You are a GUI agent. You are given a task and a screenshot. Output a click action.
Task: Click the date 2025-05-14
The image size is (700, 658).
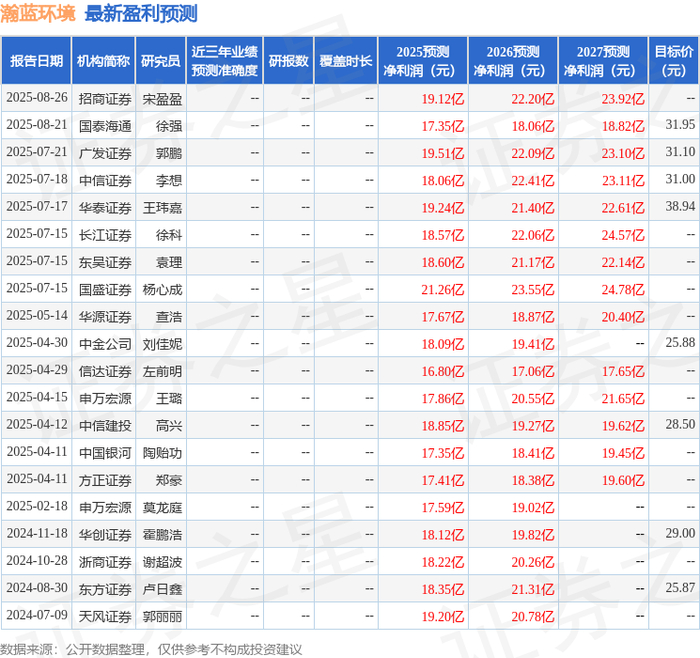[x=37, y=316]
